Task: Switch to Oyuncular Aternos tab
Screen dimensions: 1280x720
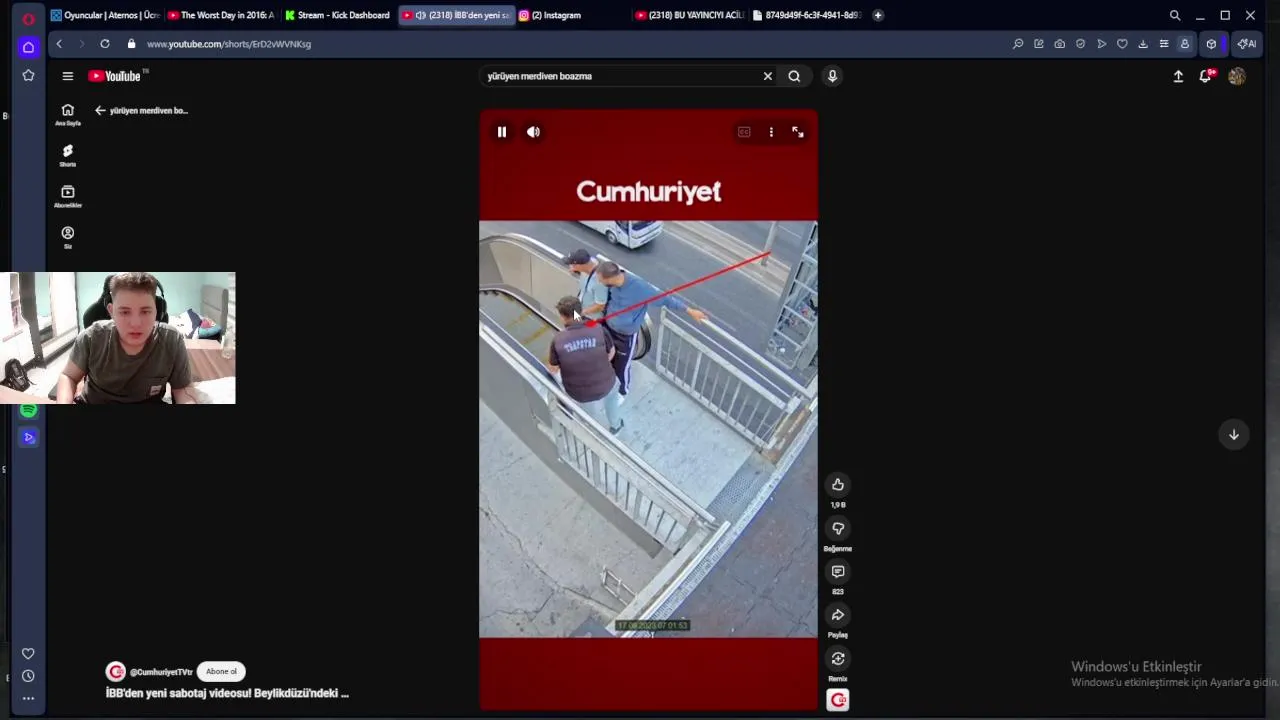Action: [105, 15]
